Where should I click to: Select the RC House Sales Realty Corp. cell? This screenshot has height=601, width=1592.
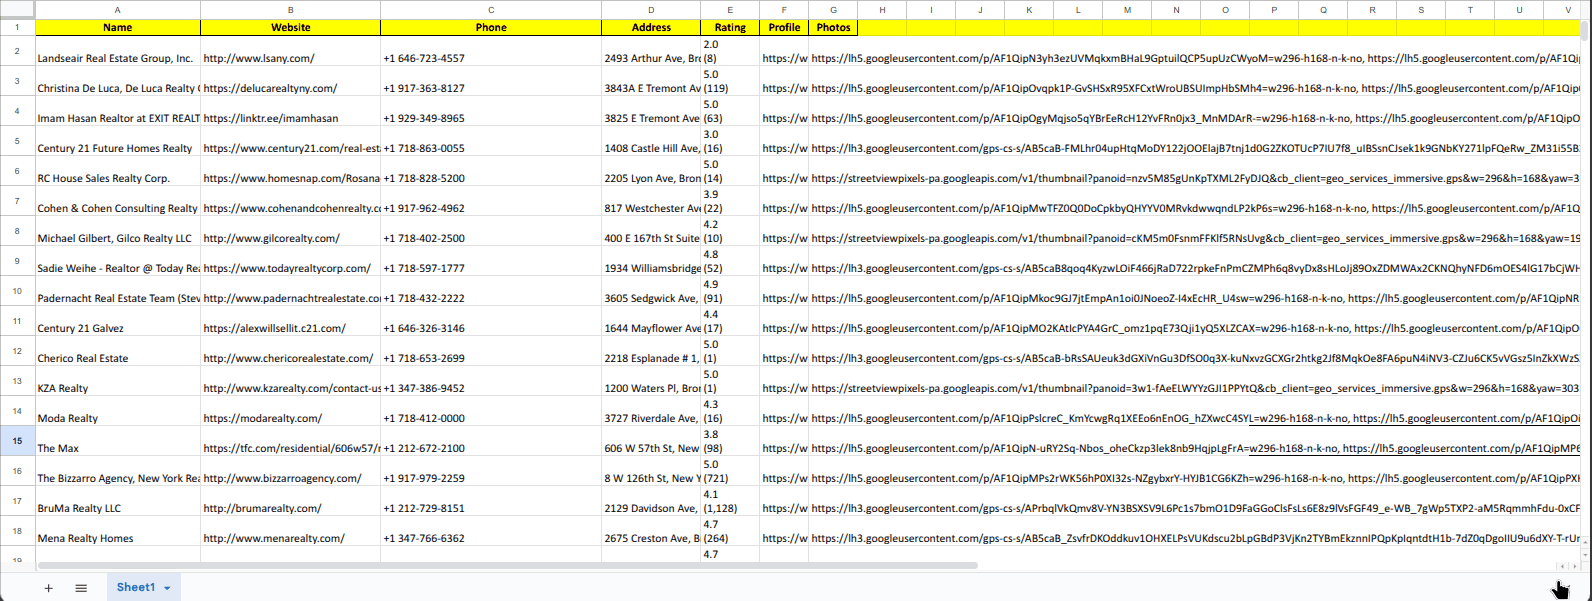point(118,171)
